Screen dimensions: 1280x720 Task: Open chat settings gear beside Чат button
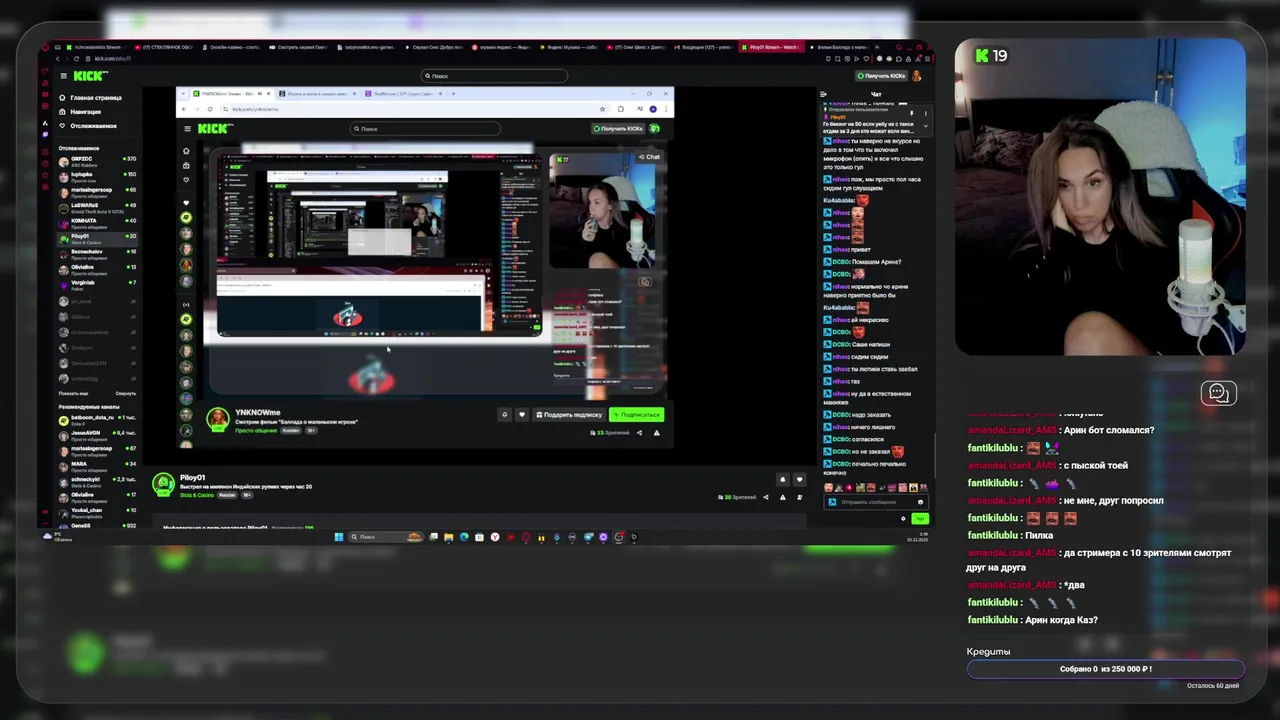coord(903,518)
